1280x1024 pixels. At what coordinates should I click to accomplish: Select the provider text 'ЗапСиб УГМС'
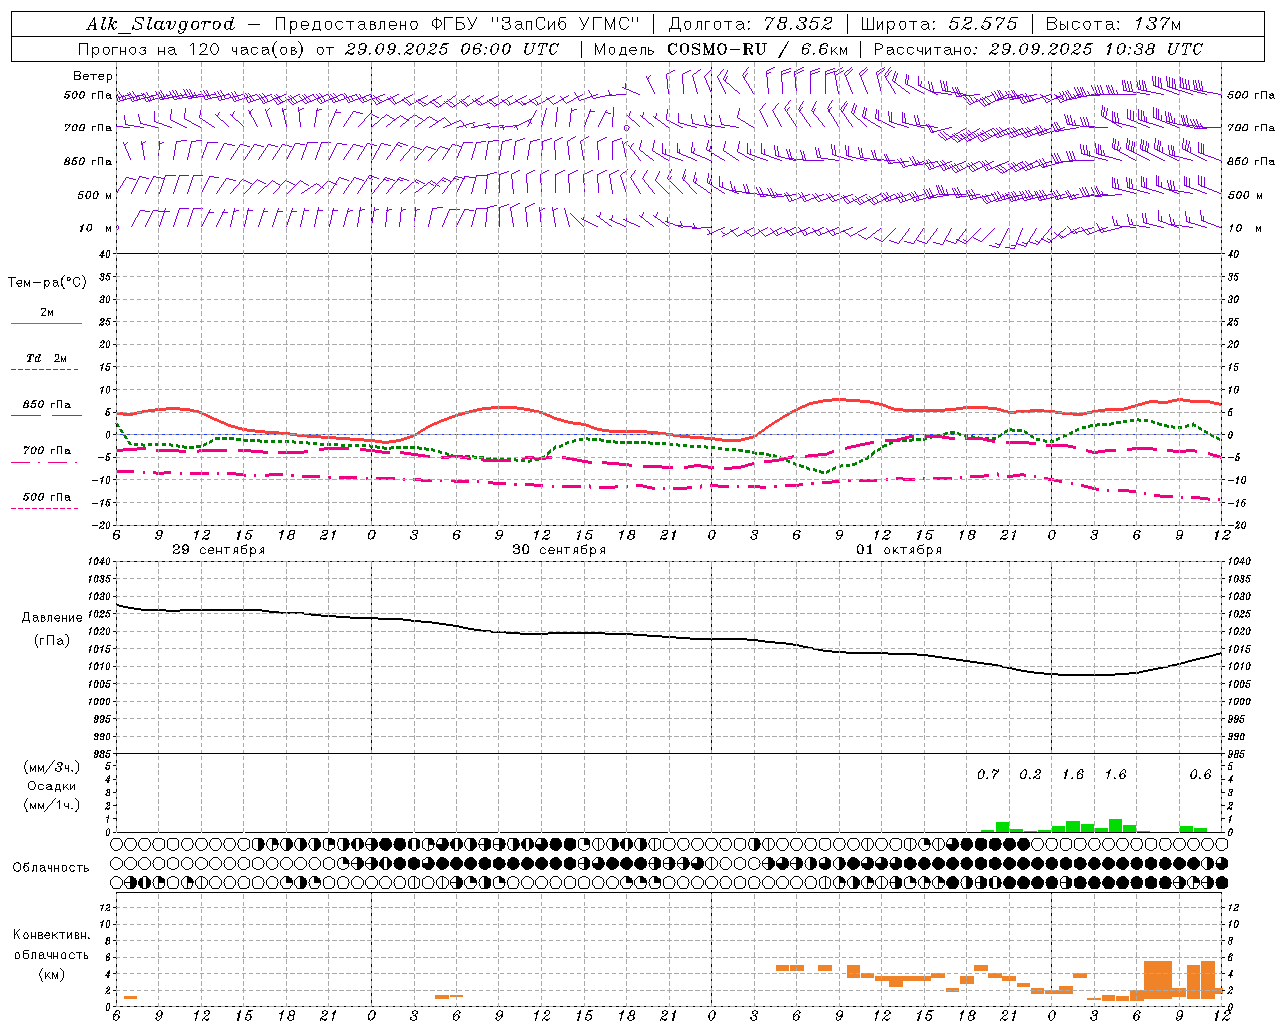tap(564, 24)
